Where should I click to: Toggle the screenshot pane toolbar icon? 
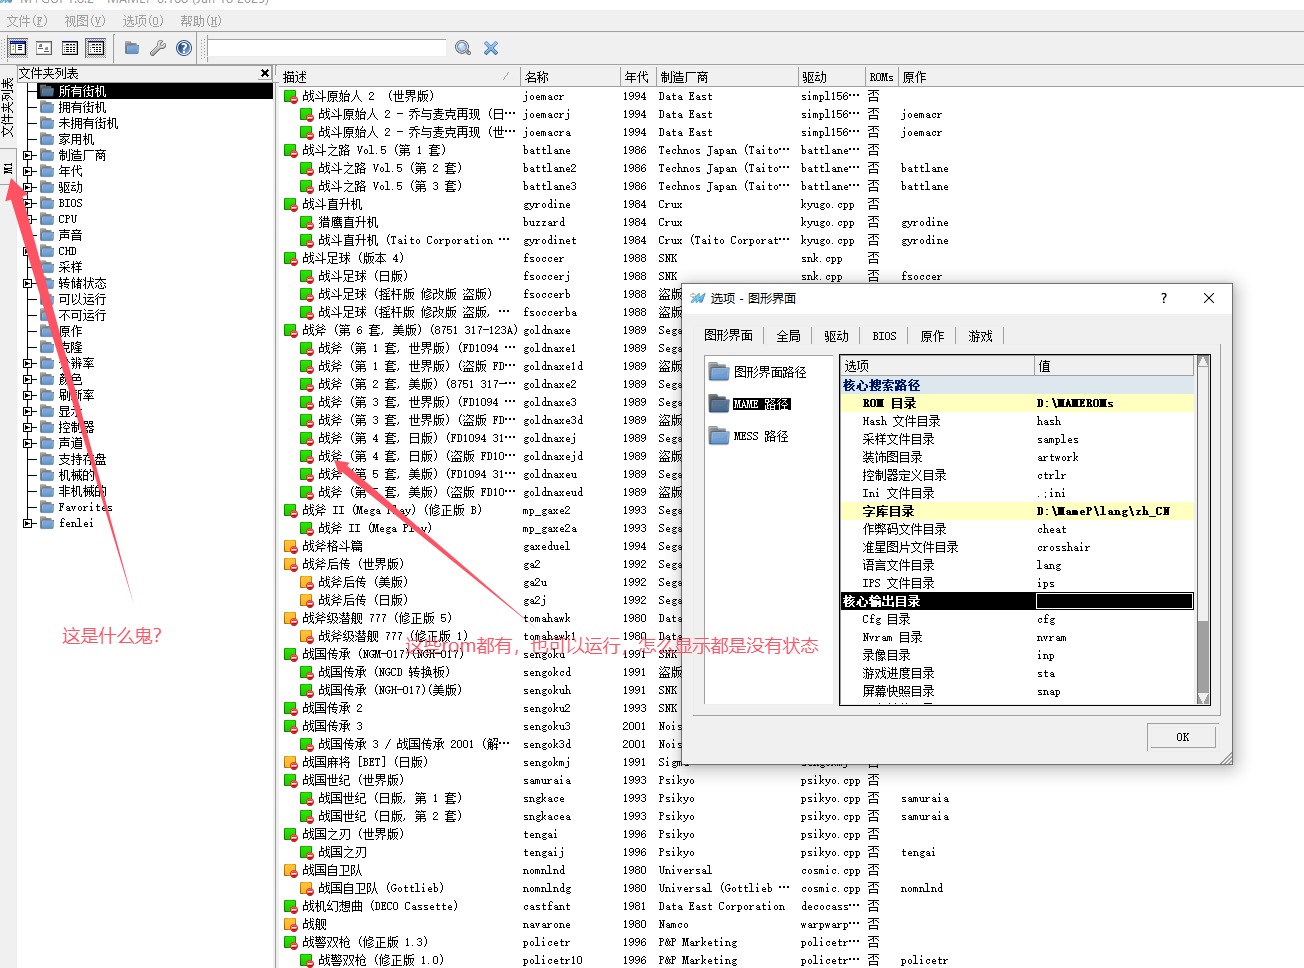tap(44, 47)
